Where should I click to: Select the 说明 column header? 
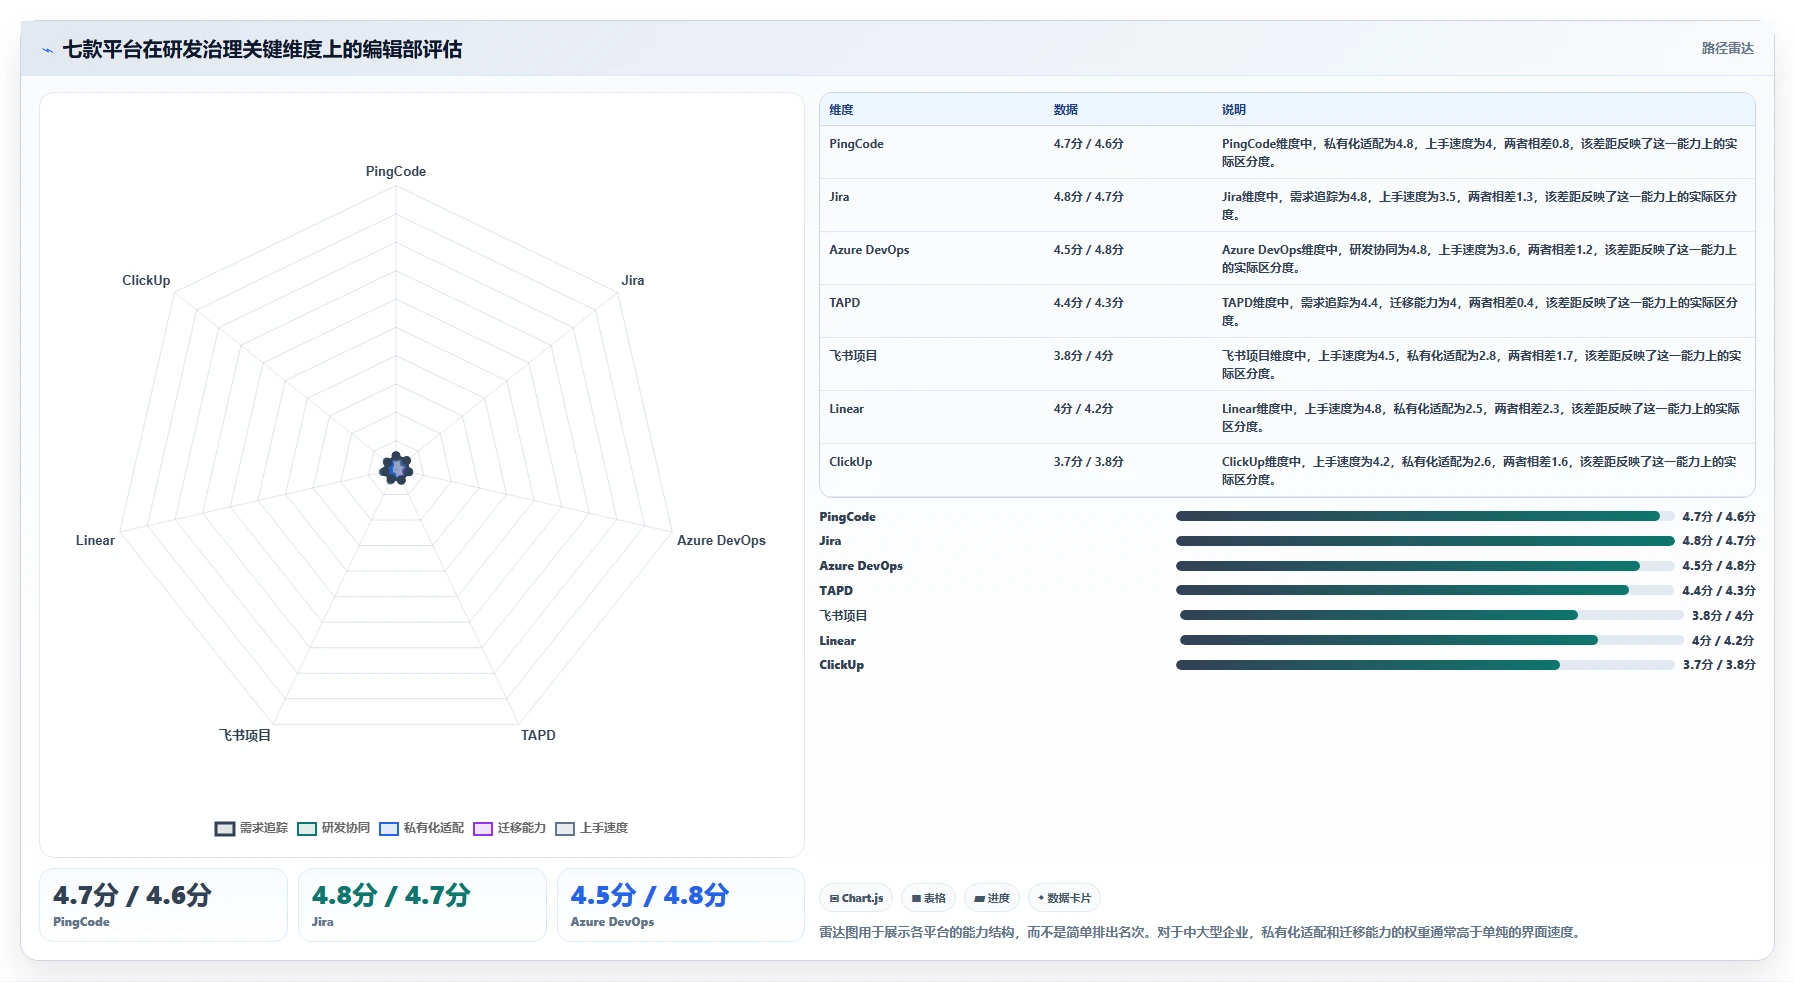point(1233,110)
